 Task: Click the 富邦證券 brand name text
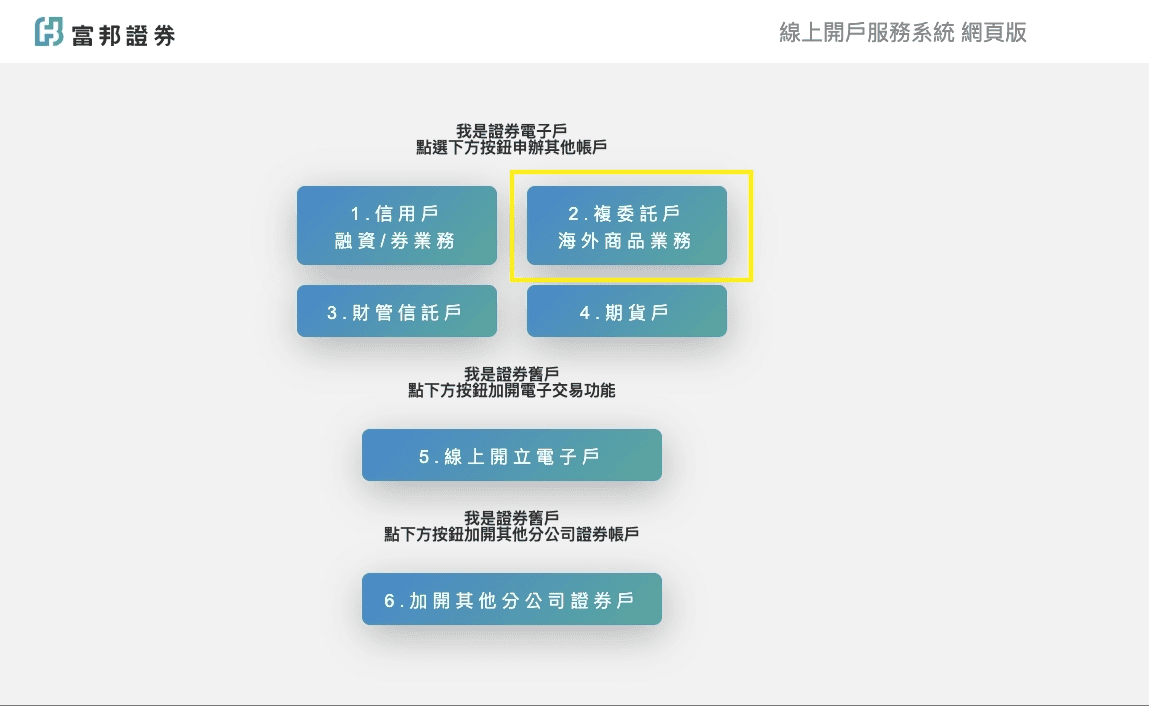124,35
